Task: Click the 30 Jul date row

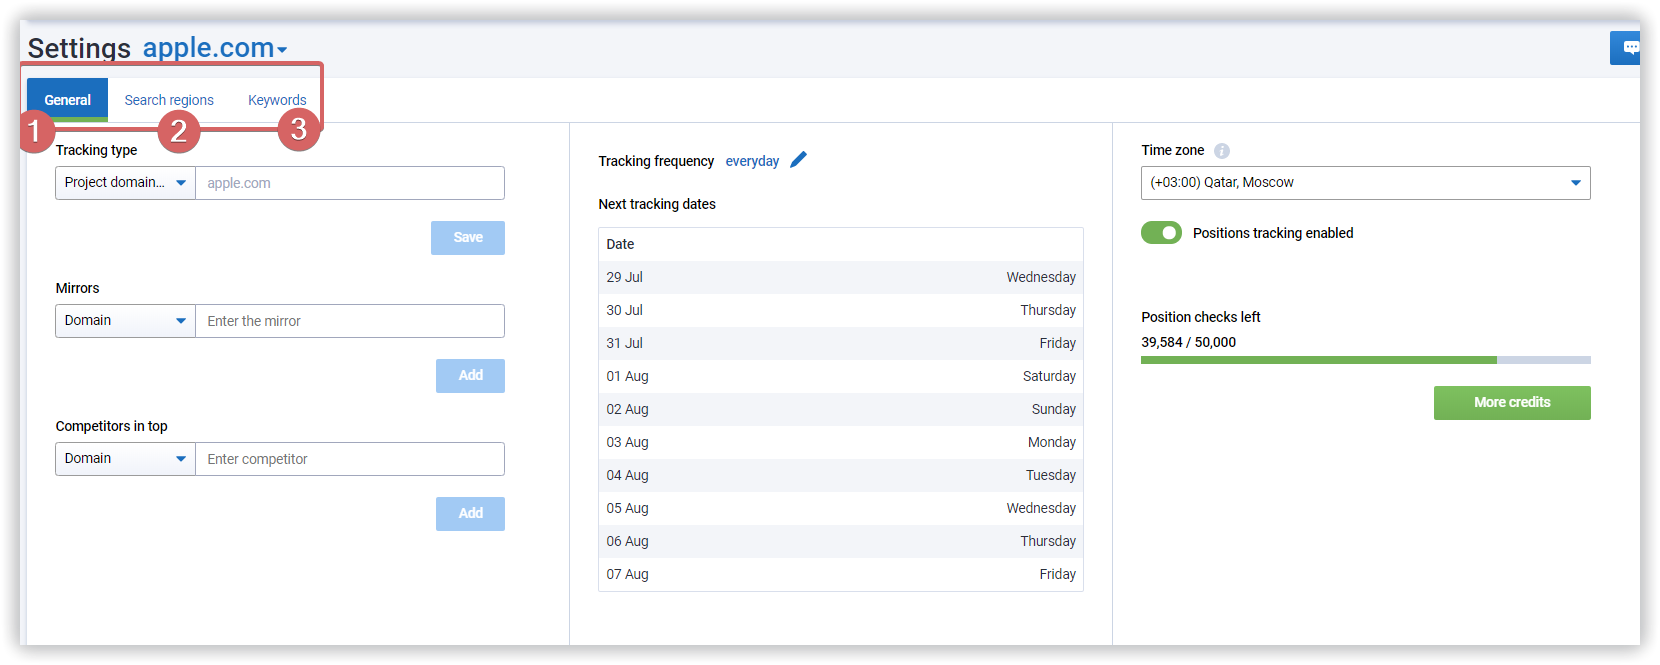Action: [x=841, y=310]
